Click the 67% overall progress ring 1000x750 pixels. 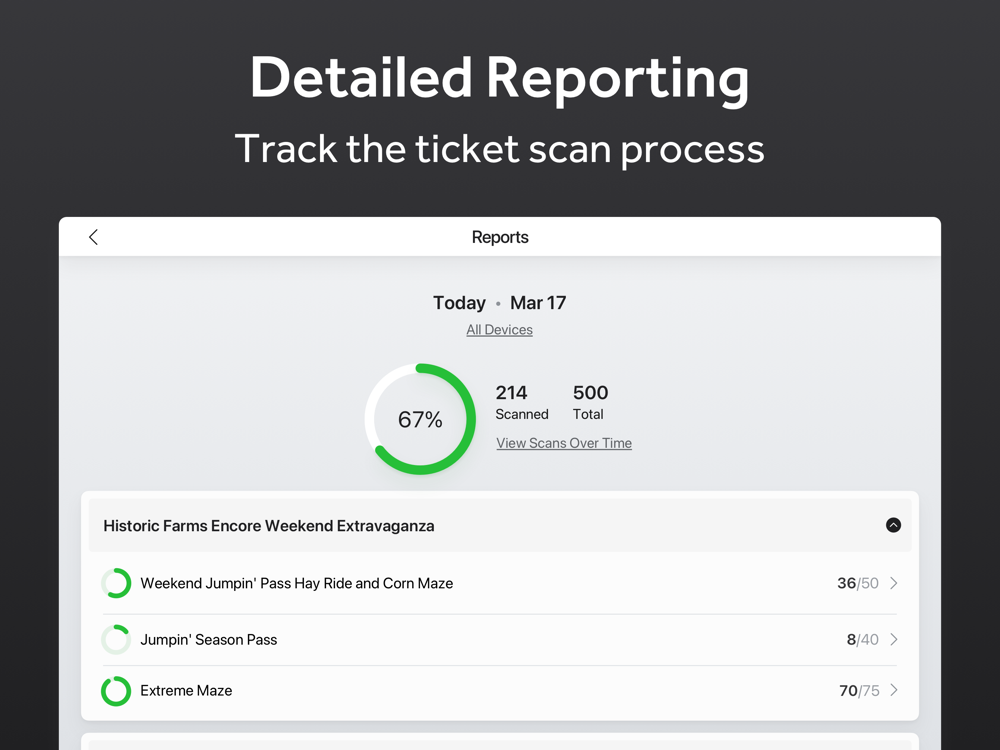tap(420, 419)
